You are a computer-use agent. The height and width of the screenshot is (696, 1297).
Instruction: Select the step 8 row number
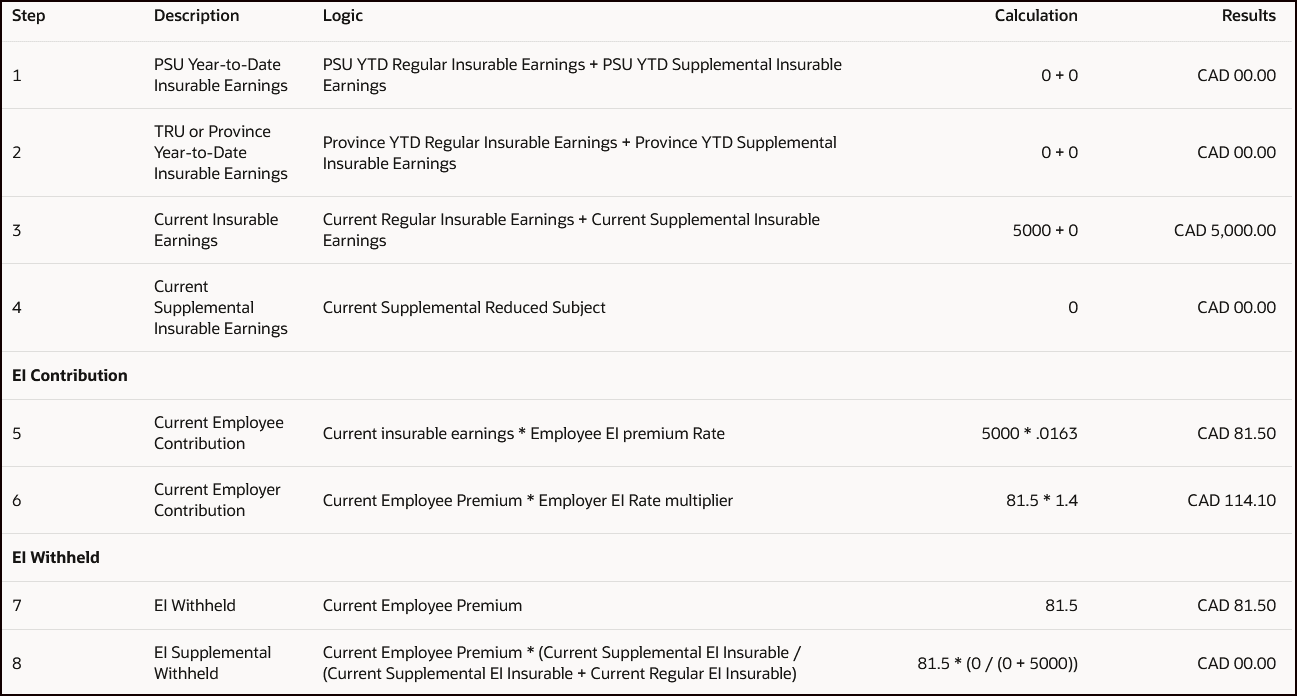pos(17,663)
